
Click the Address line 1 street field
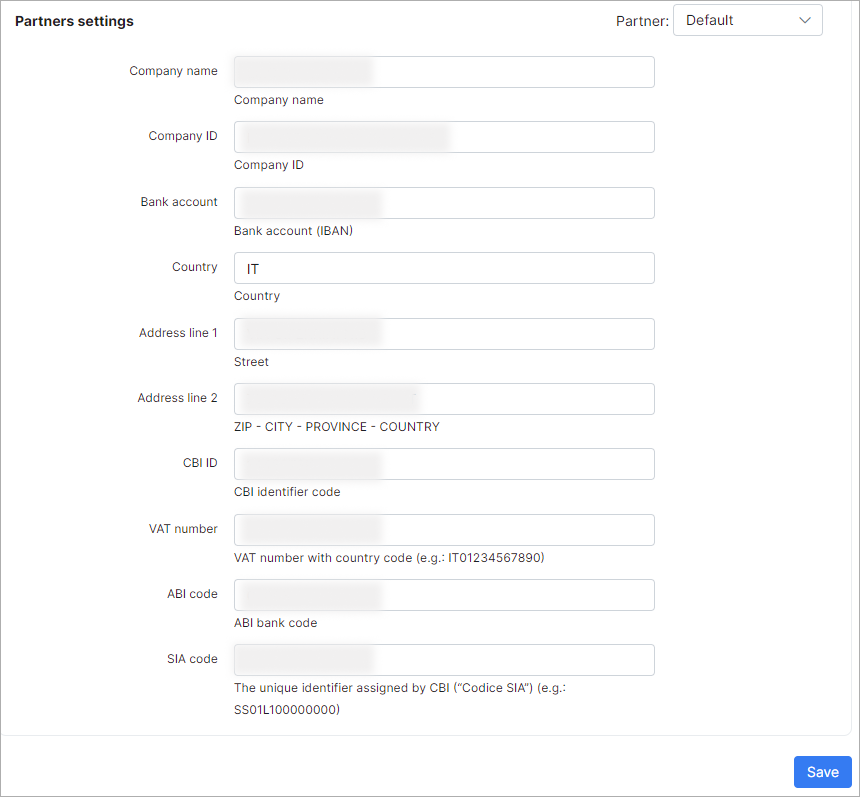tap(444, 334)
